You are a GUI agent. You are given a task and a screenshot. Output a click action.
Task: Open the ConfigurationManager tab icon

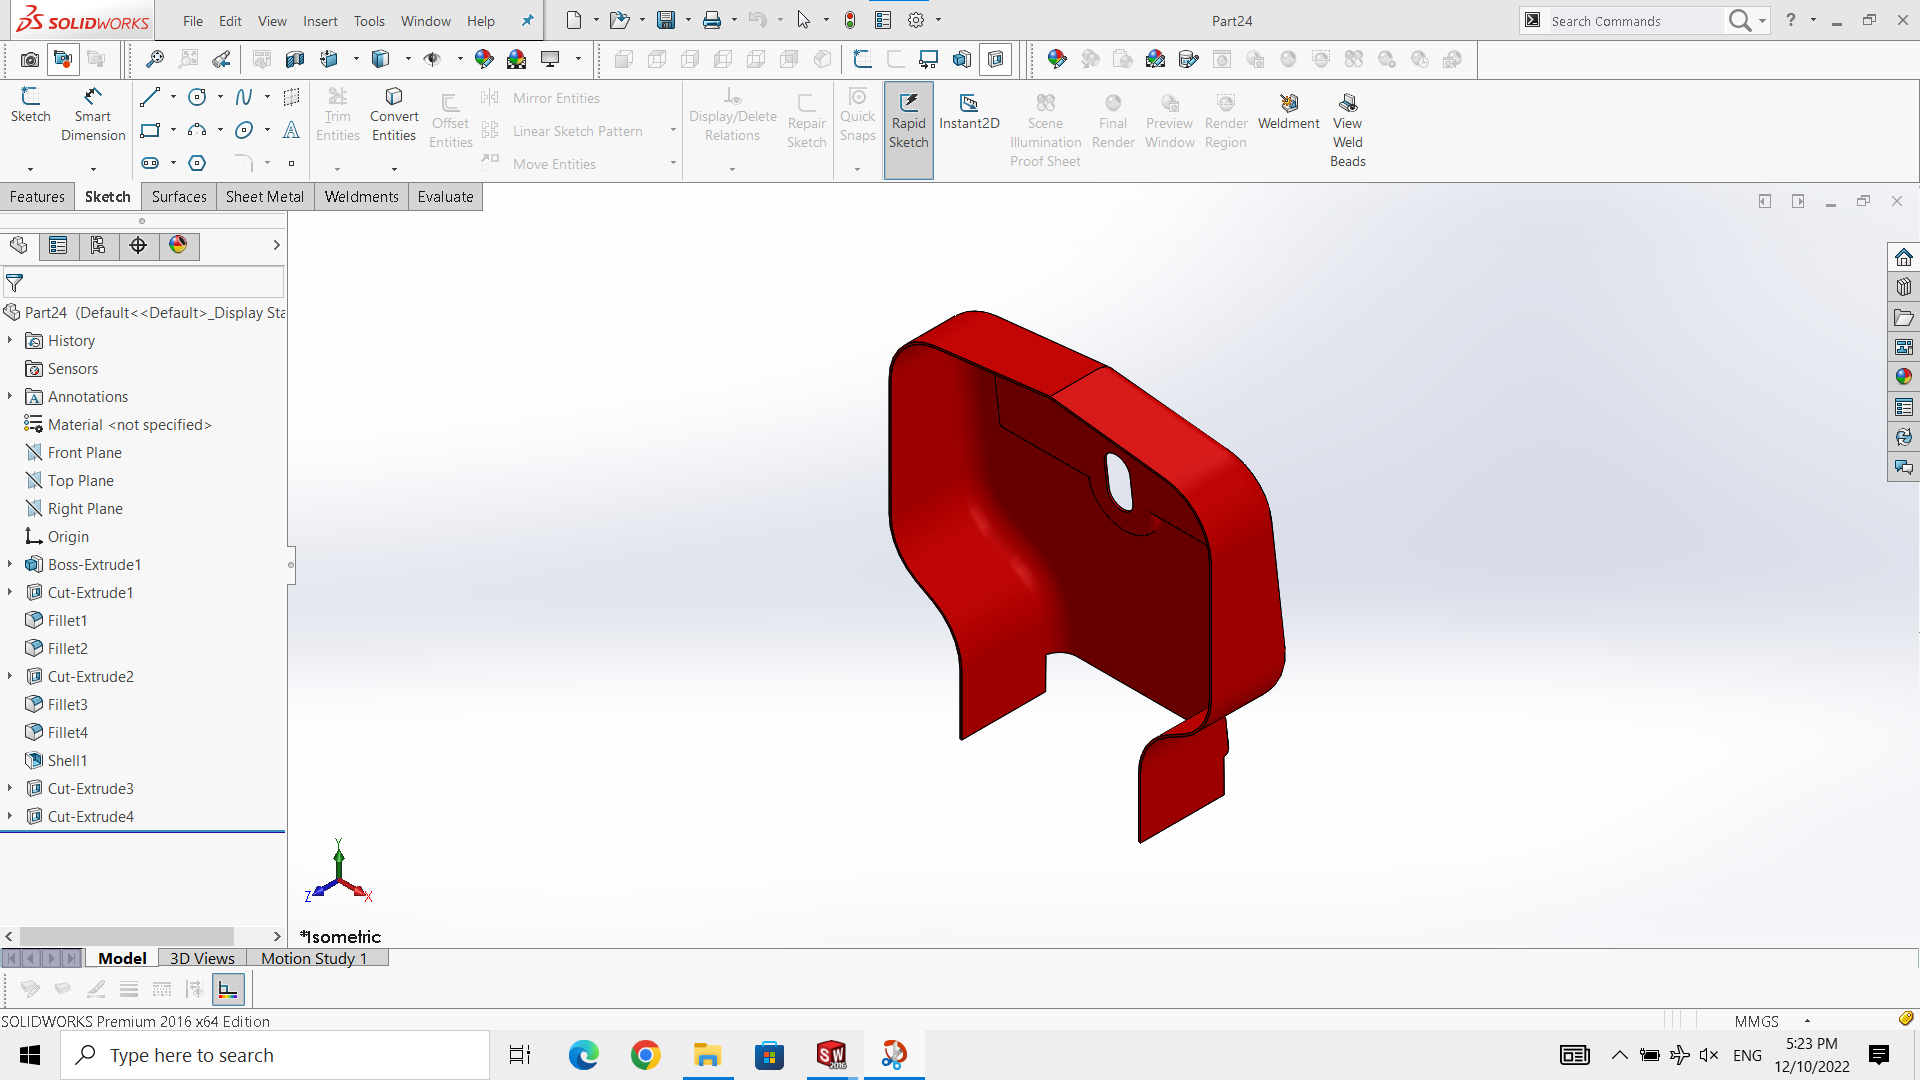pyautogui.click(x=98, y=245)
